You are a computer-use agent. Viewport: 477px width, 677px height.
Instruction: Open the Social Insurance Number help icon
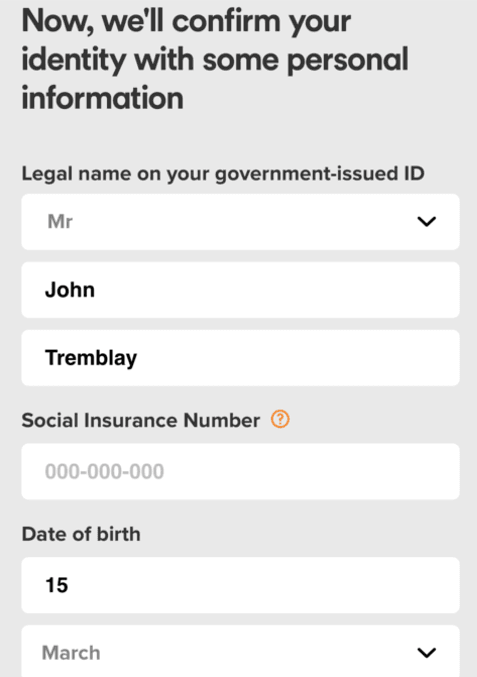click(x=280, y=419)
